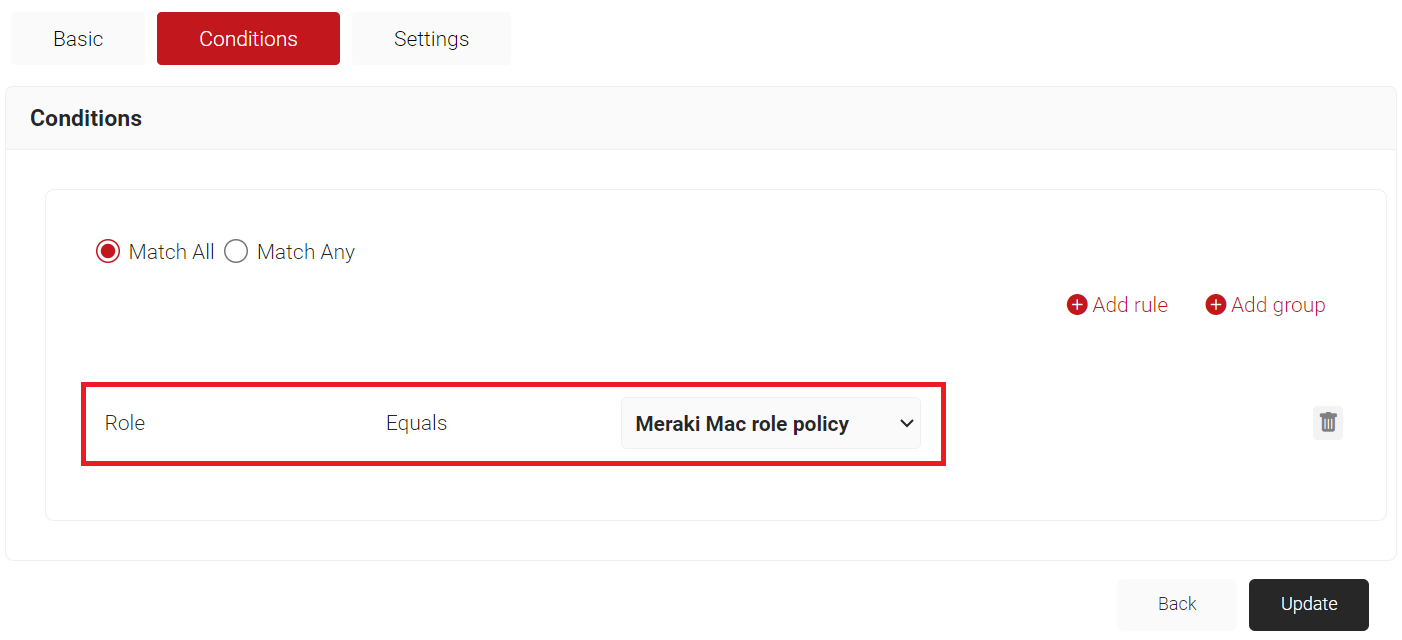Open the Settings tab

(x=431, y=39)
